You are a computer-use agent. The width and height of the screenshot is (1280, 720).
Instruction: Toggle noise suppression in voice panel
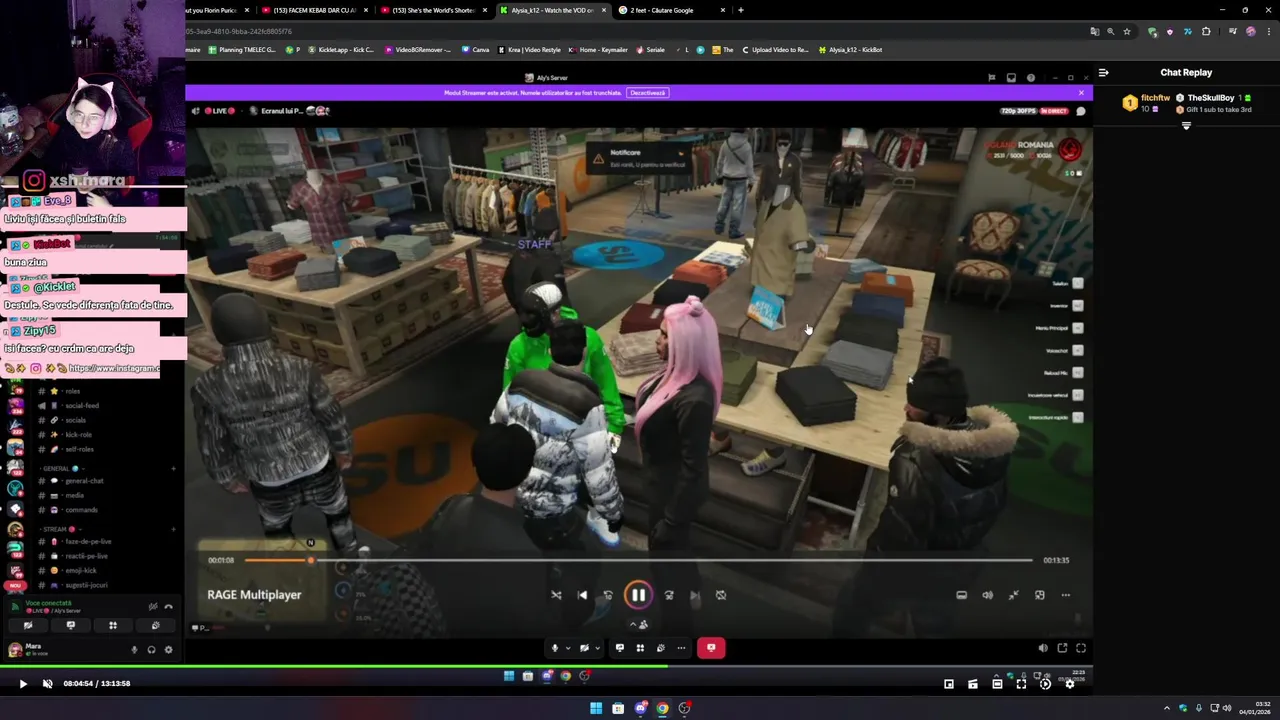[153, 607]
